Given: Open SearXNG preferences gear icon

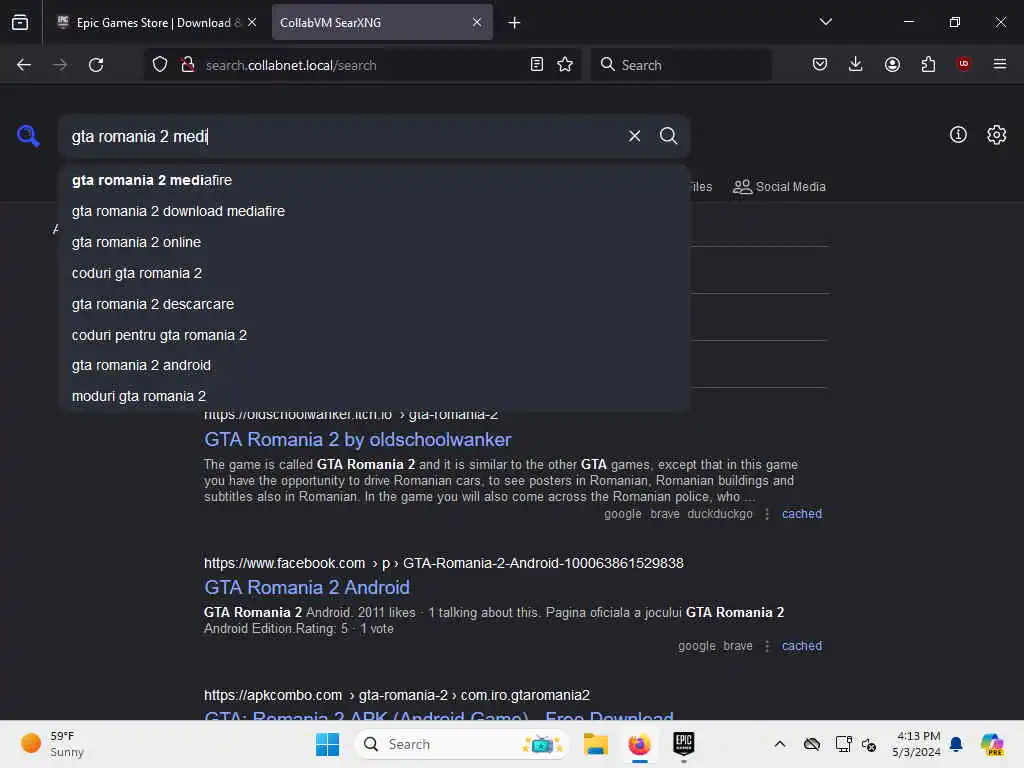Looking at the screenshot, I should coord(997,135).
